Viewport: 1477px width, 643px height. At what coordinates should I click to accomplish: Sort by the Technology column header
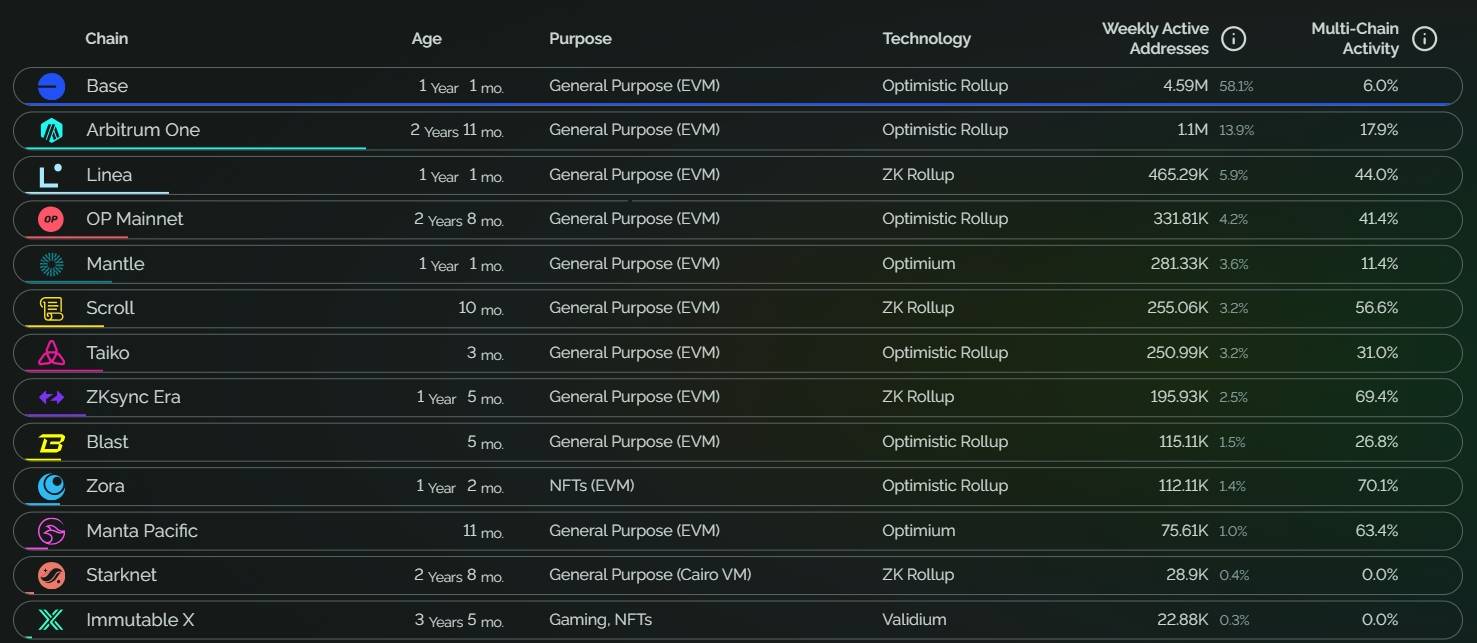click(x=927, y=39)
